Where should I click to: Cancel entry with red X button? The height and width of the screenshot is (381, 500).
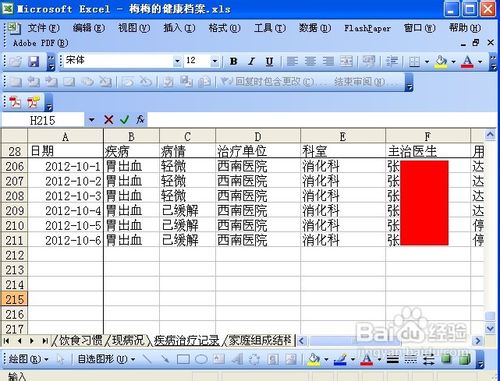109,120
